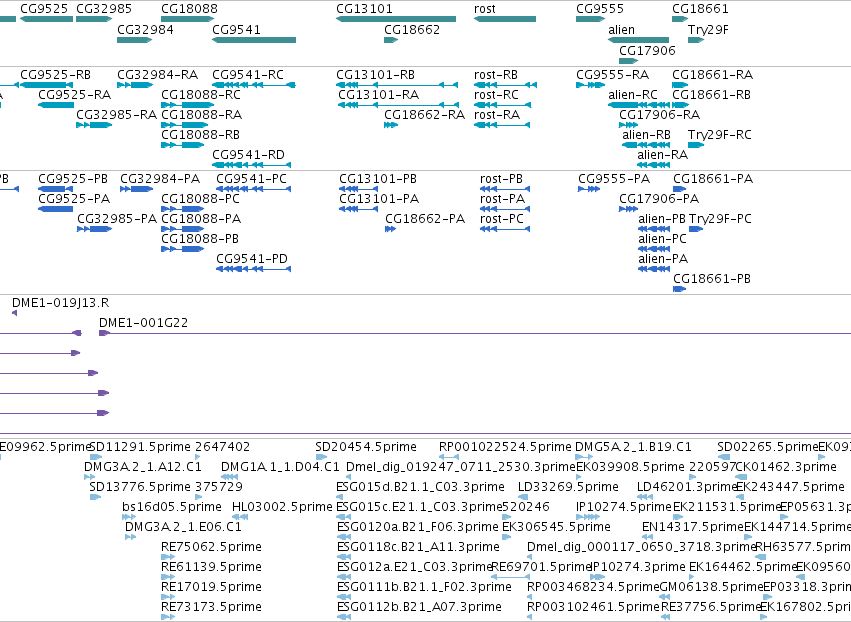Click transcript label rost-RC
This screenshot has height=622, width=851.
tap(496, 95)
